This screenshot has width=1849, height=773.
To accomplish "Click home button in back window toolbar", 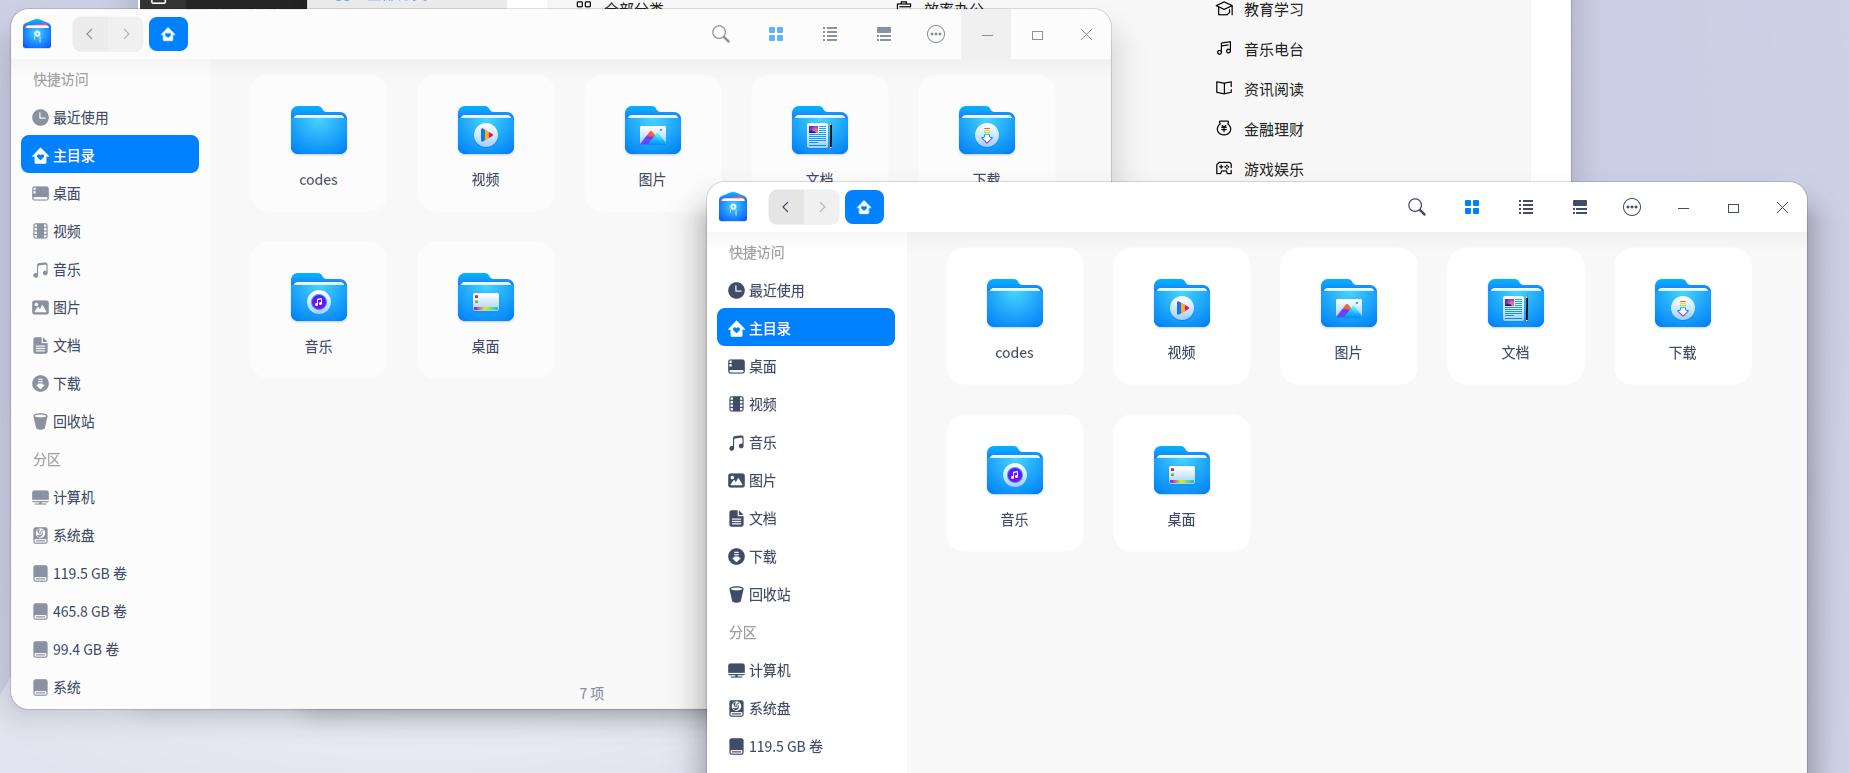I will pyautogui.click(x=168, y=34).
